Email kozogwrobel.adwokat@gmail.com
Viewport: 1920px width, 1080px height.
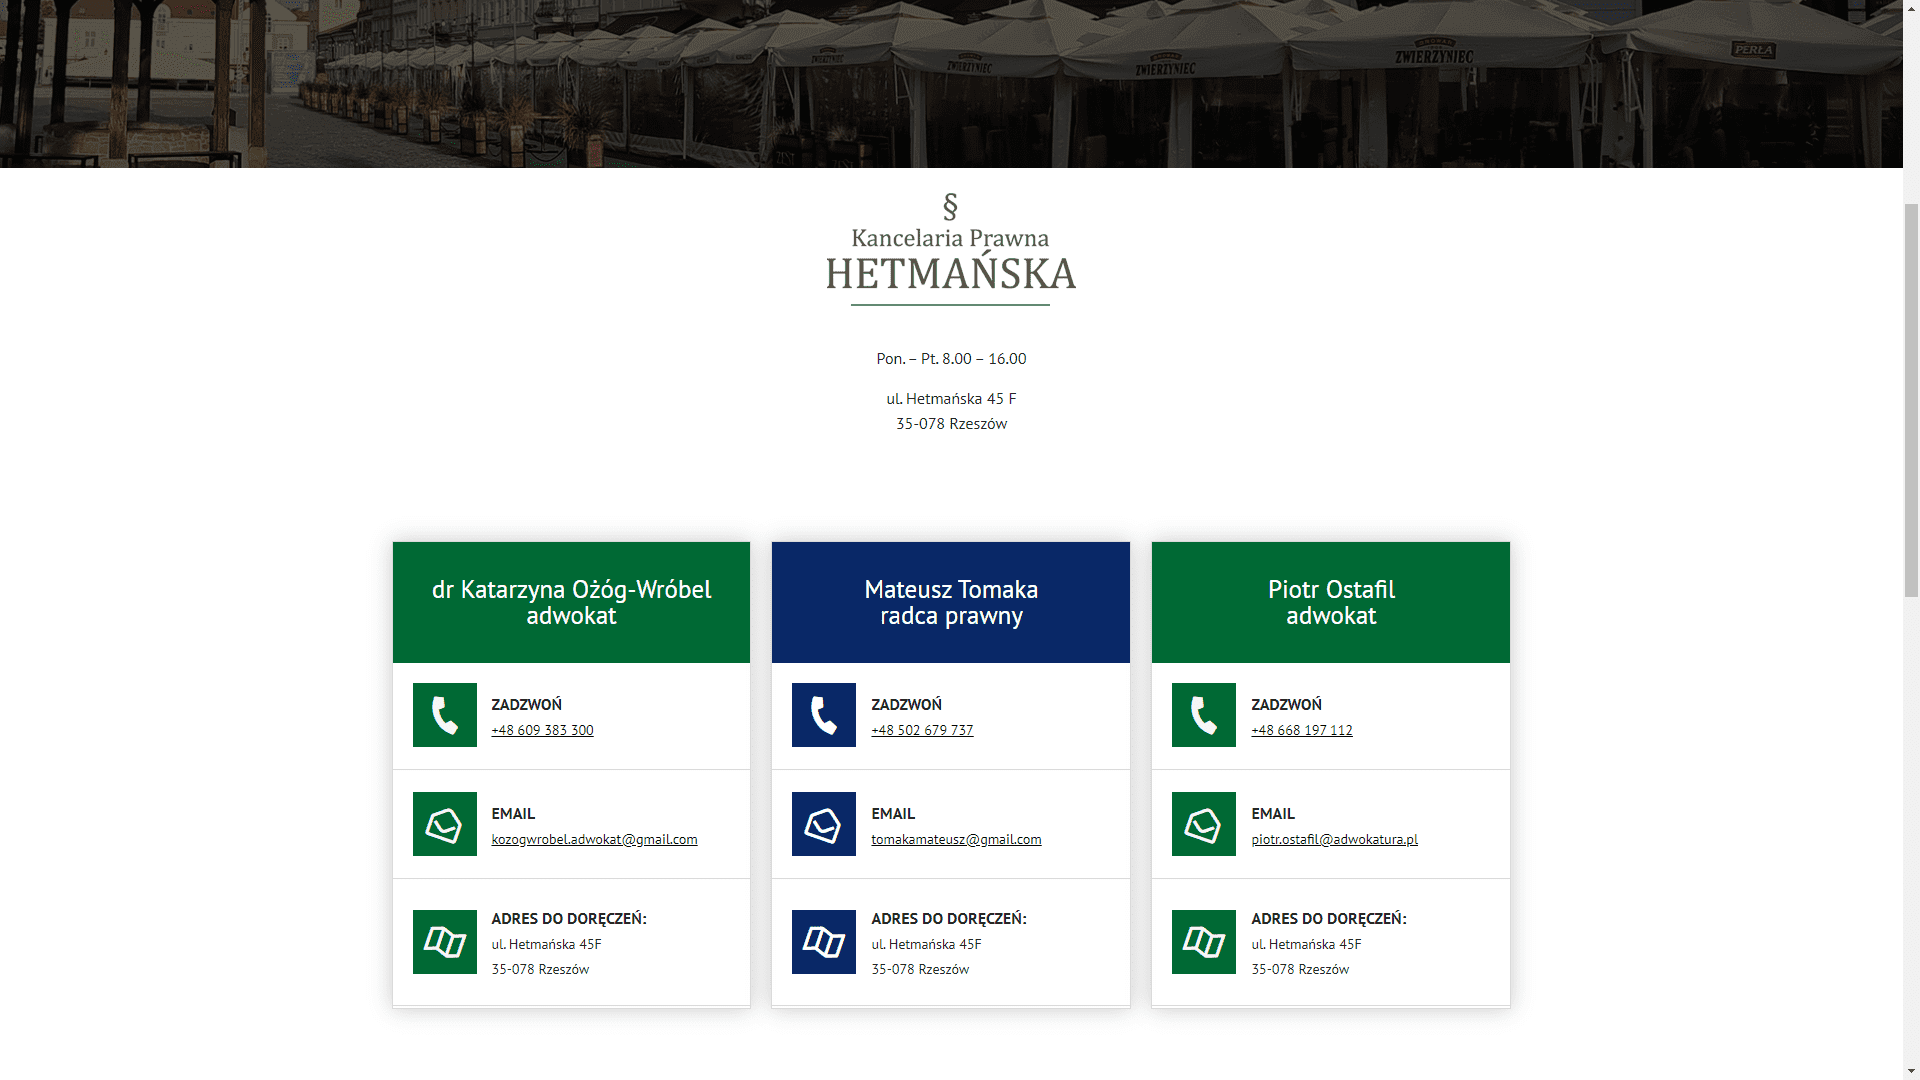pyautogui.click(x=594, y=840)
